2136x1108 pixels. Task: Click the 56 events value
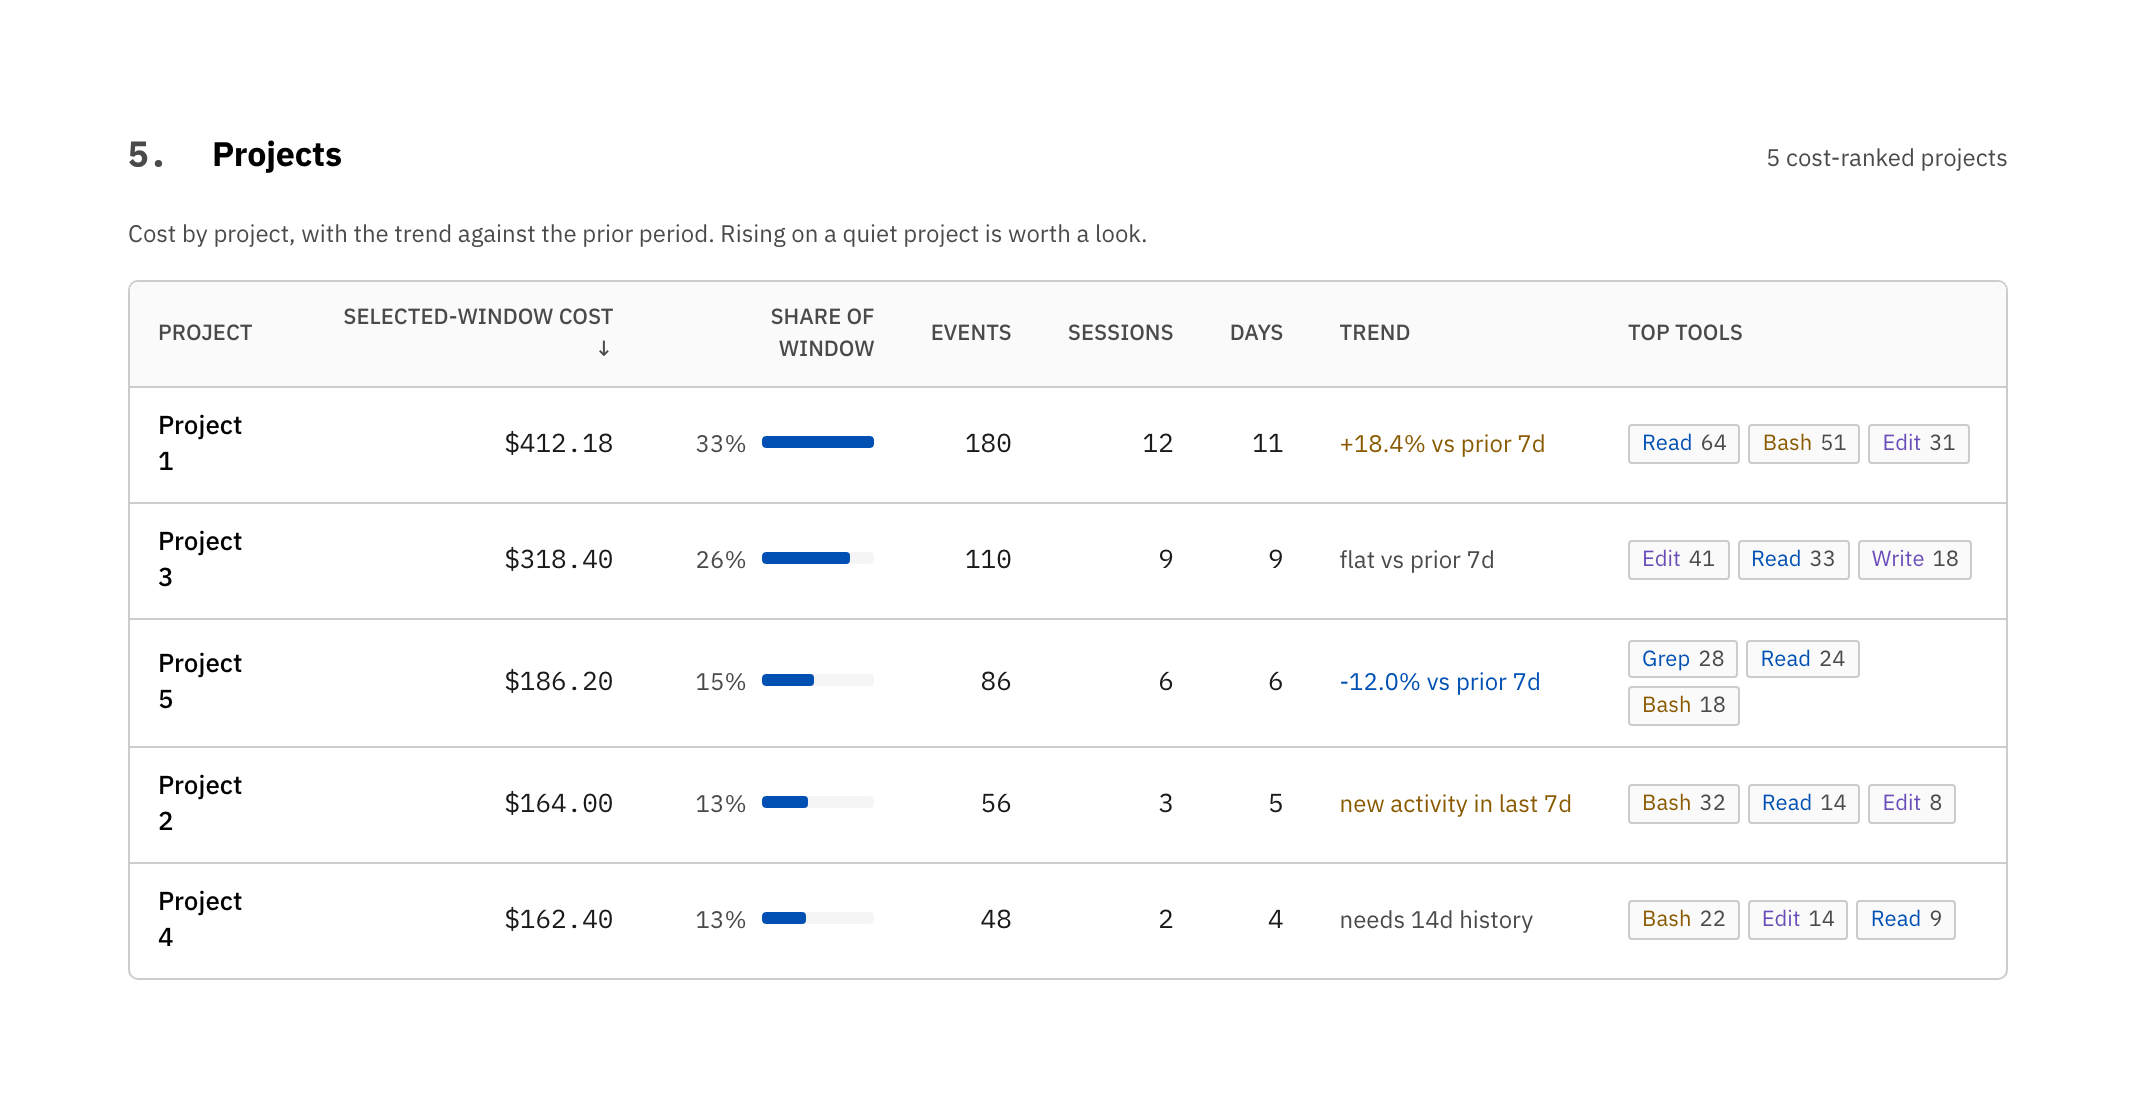[x=996, y=804]
